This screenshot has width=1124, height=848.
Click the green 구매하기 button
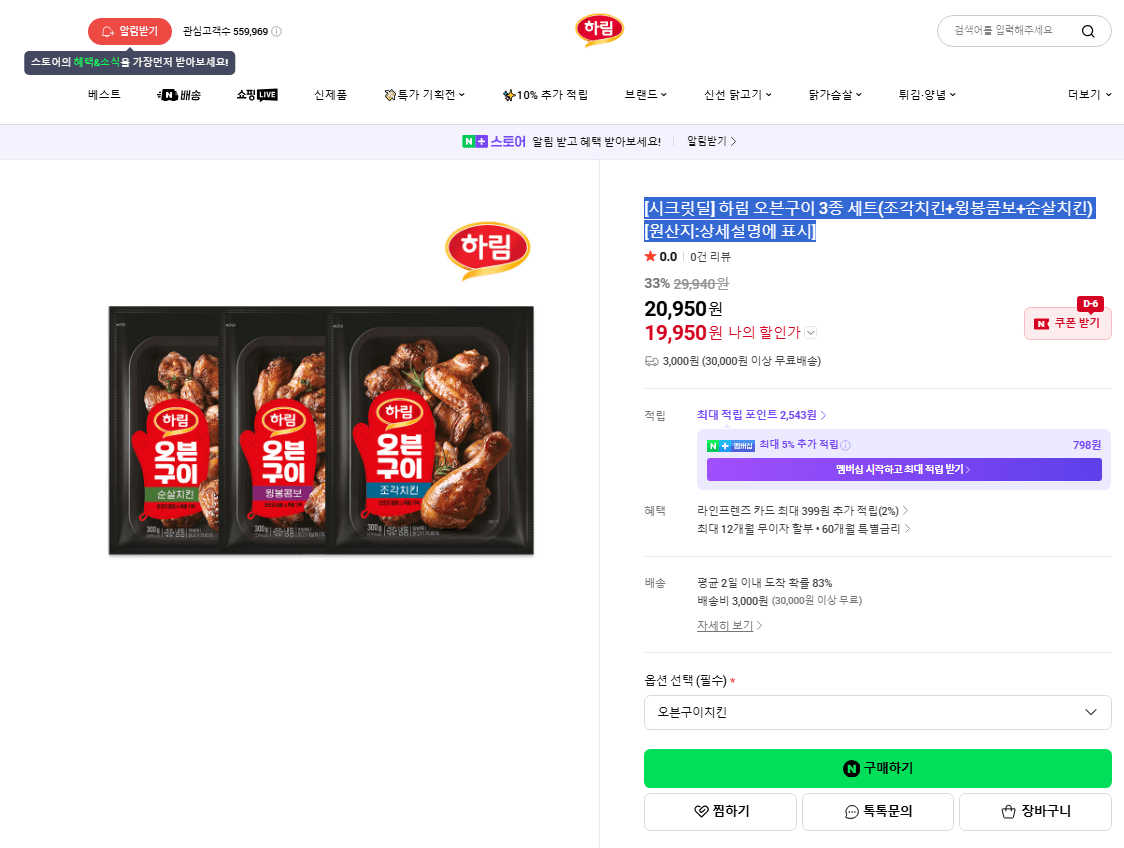pos(877,768)
